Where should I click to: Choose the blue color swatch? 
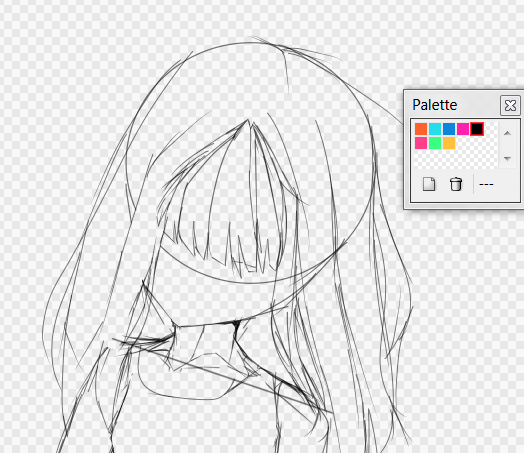[449, 129]
